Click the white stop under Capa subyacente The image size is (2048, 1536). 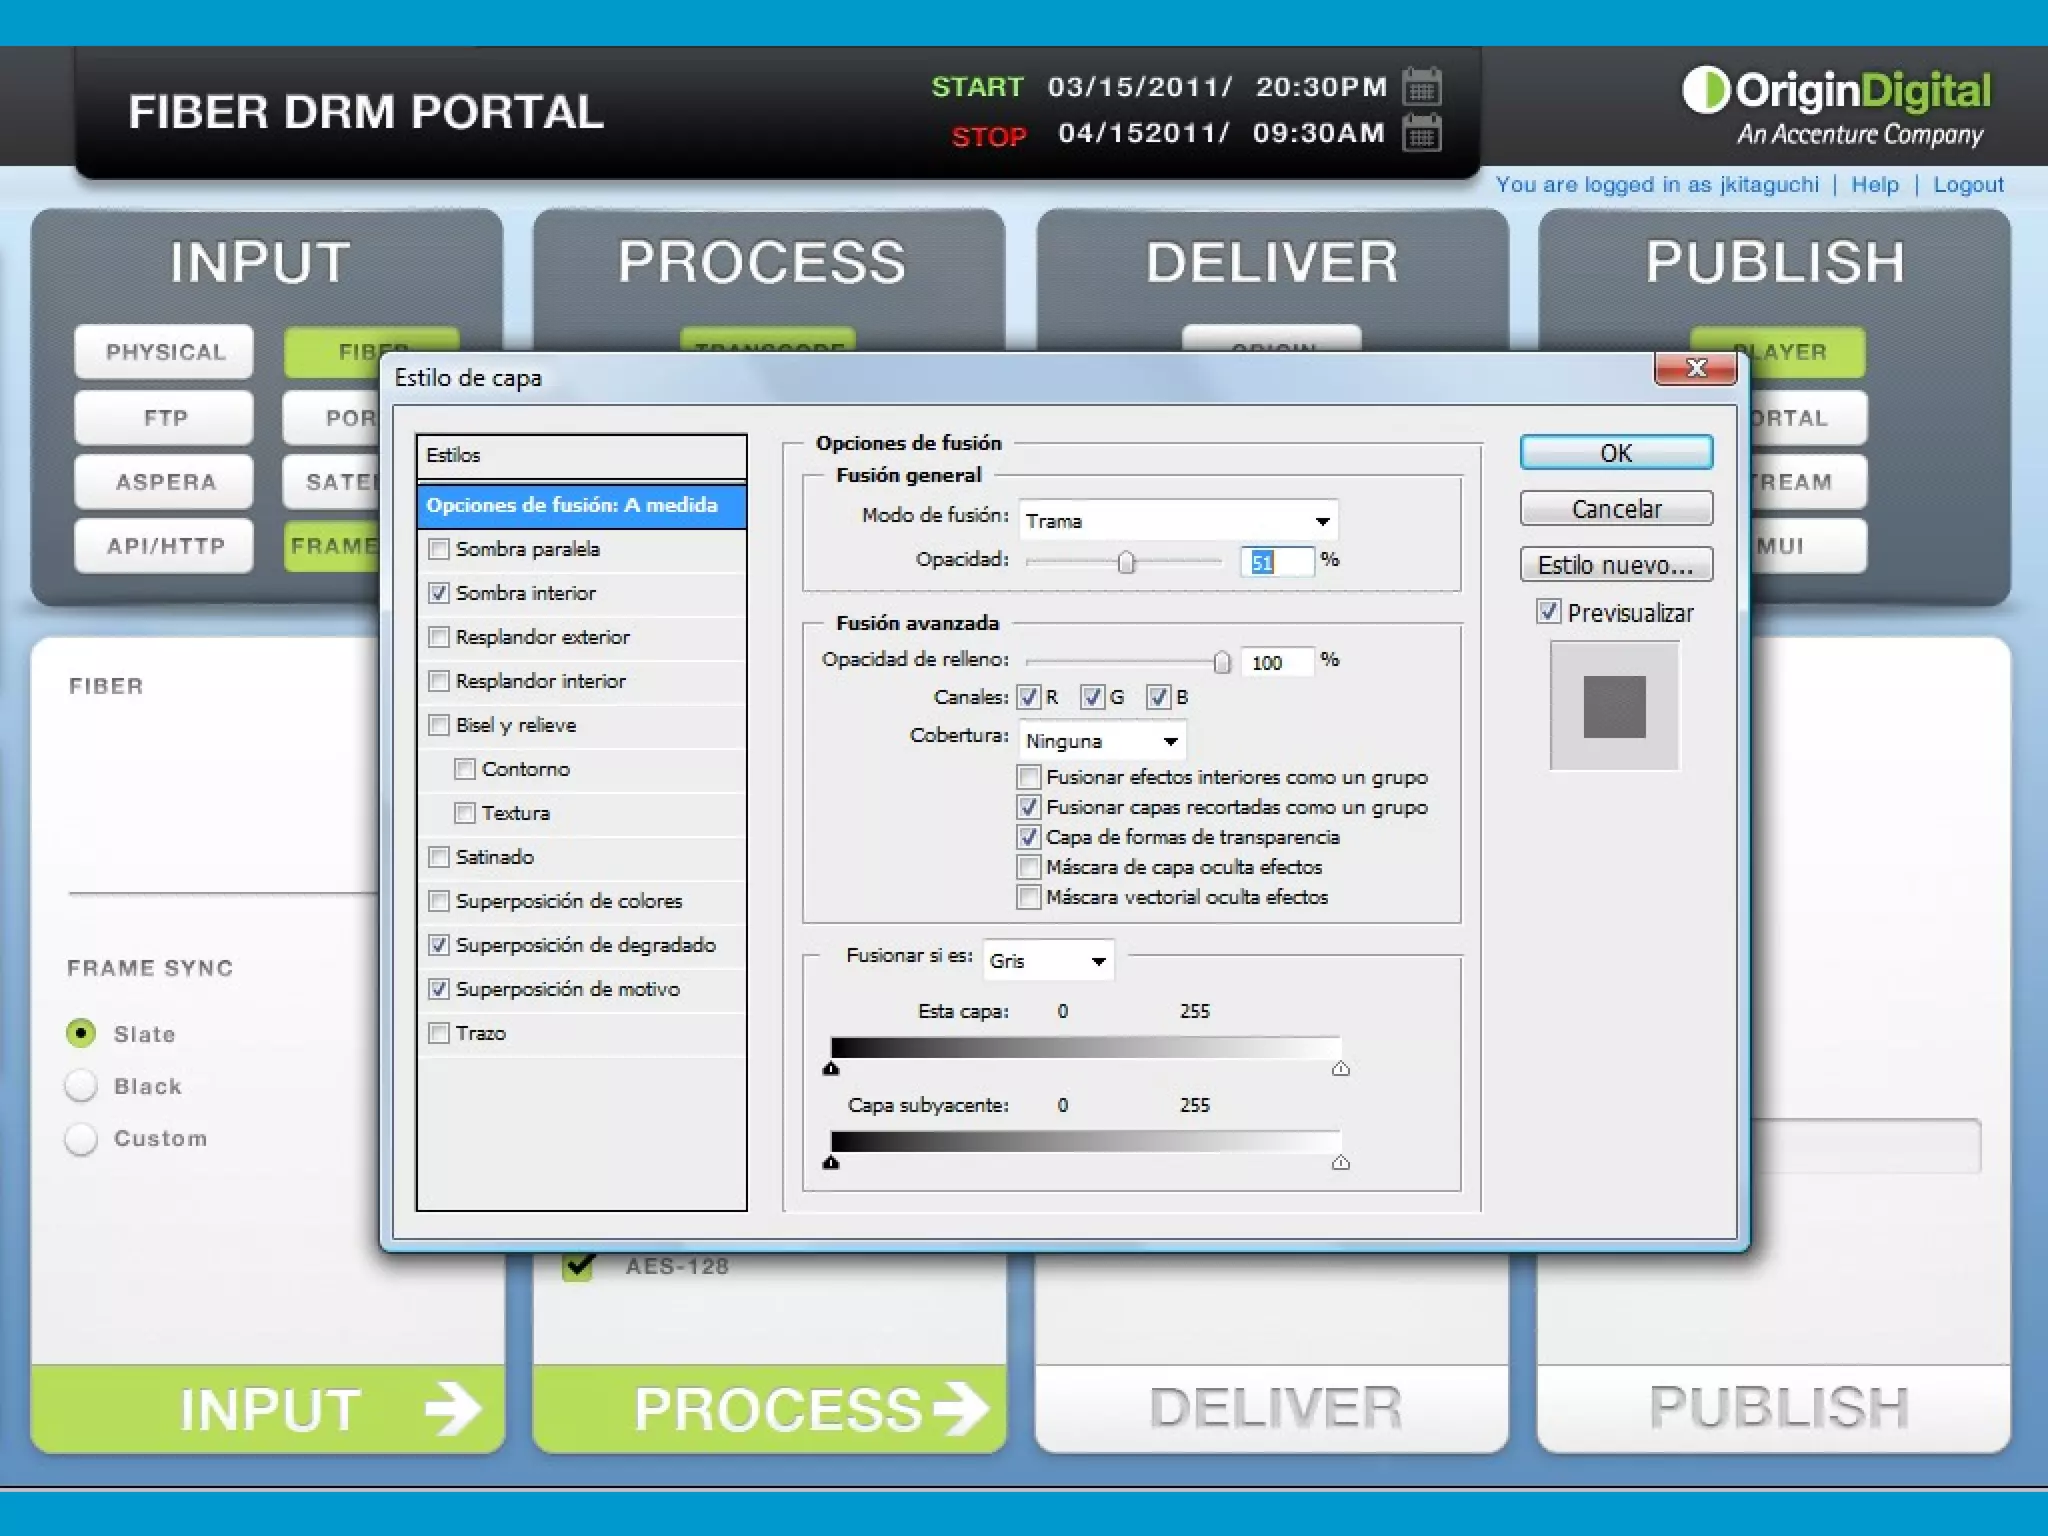pyautogui.click(x=1341, y=1163)
